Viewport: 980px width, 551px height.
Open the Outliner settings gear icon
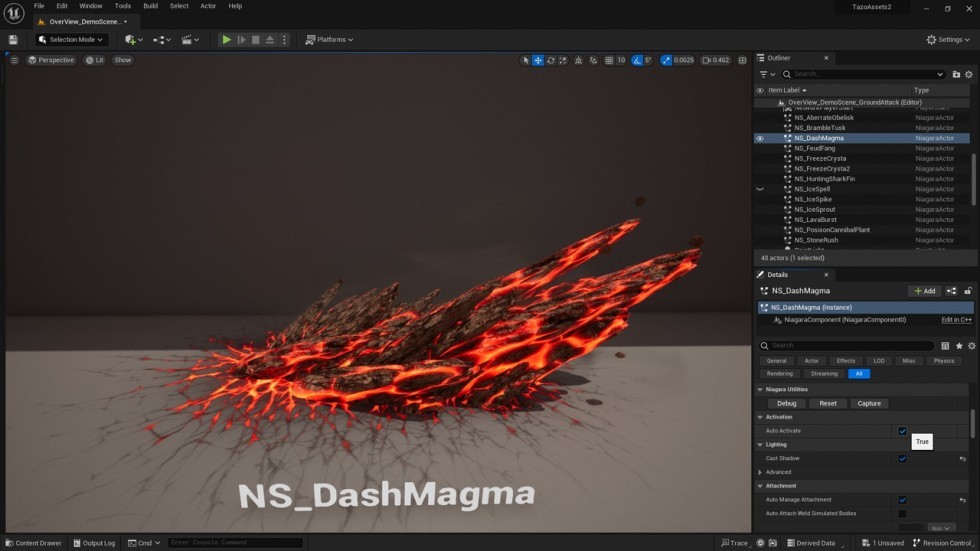(969, 74)
